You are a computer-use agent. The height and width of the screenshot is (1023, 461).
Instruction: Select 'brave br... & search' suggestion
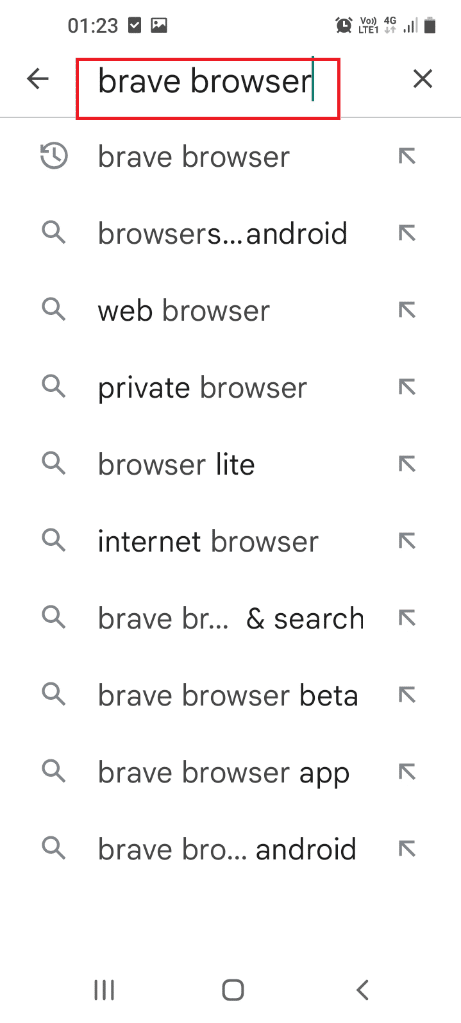tap(230, 618)
